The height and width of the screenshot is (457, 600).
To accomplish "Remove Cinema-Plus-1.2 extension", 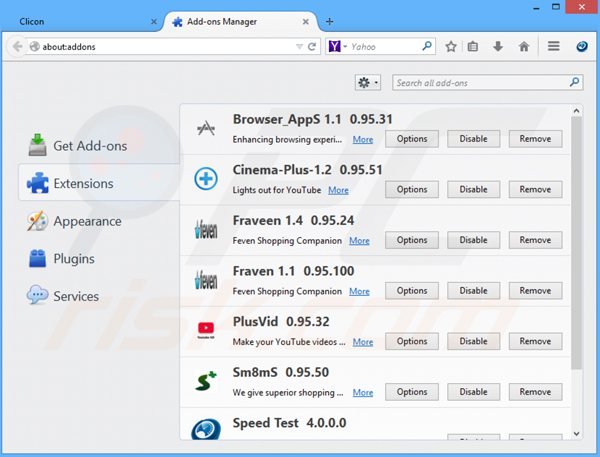I will [x=535, y=189].
